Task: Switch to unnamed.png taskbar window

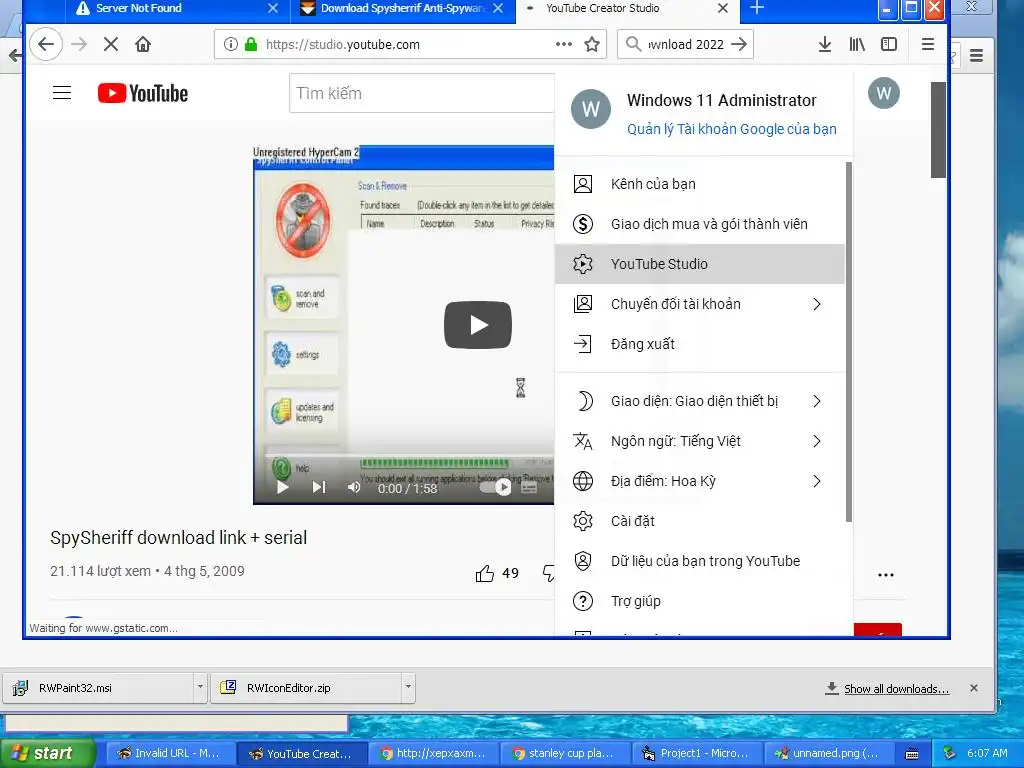Action: pyautogui.click(x=828, y=753)
